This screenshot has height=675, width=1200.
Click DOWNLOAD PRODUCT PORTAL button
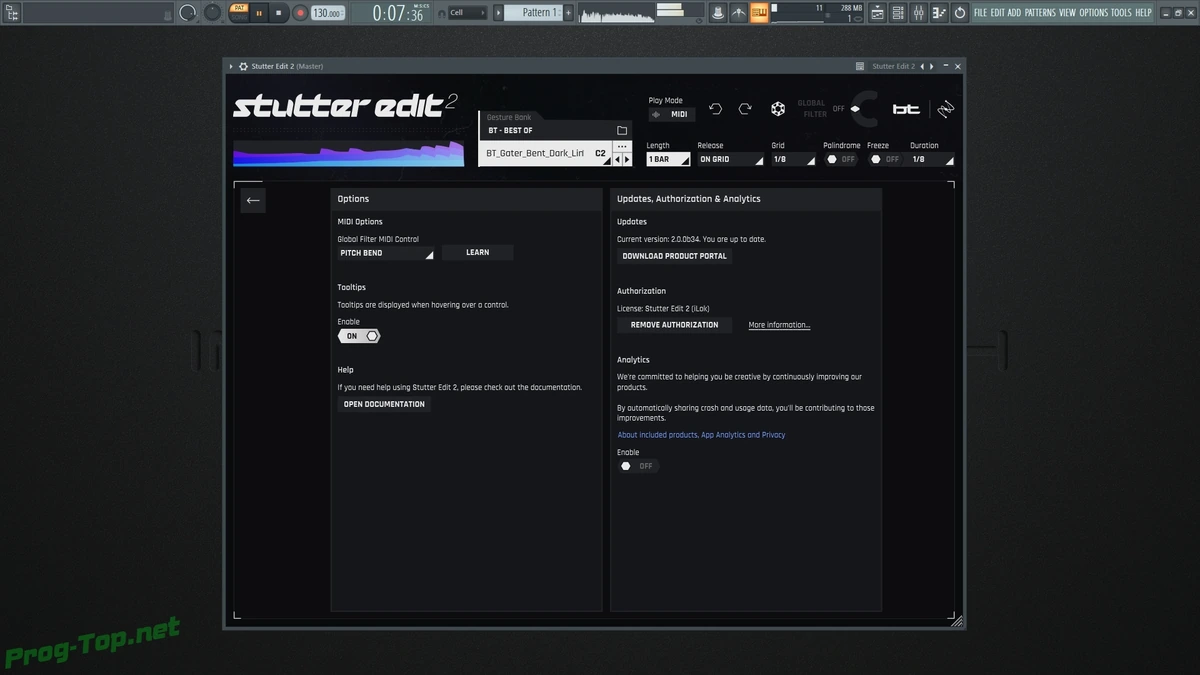pos(675,256)
